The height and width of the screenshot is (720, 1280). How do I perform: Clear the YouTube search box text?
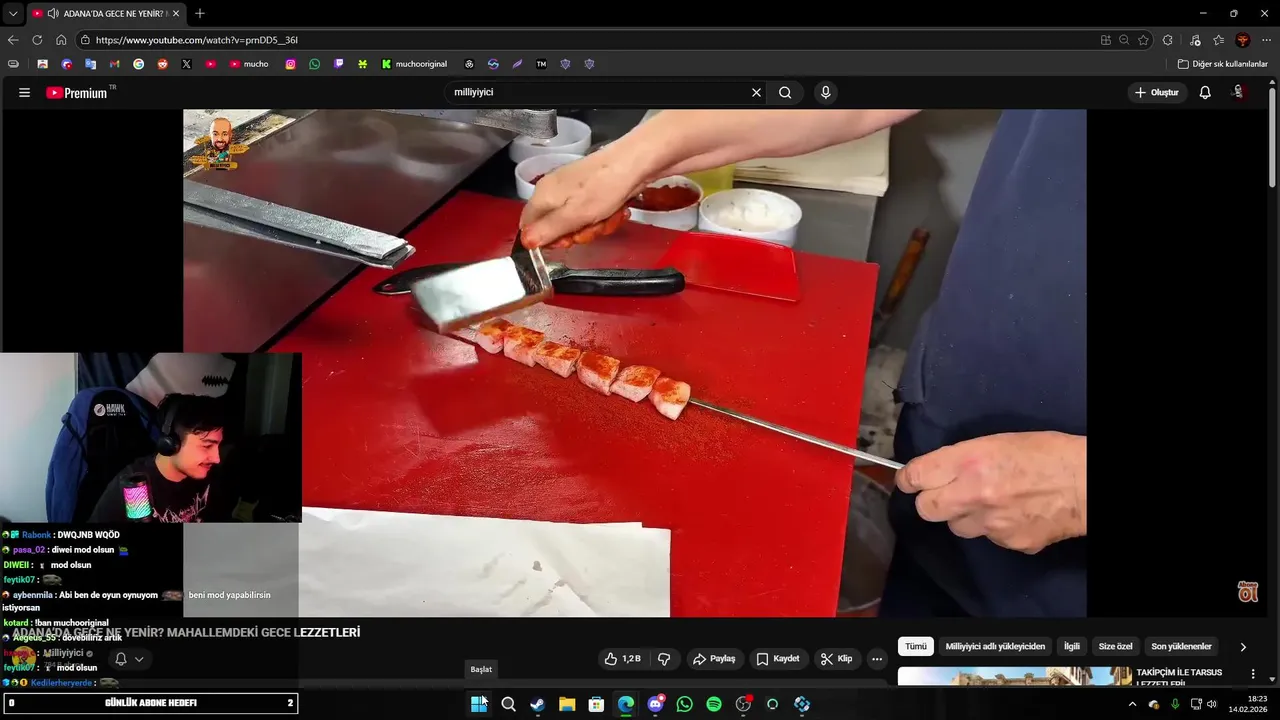coord(756,92)
